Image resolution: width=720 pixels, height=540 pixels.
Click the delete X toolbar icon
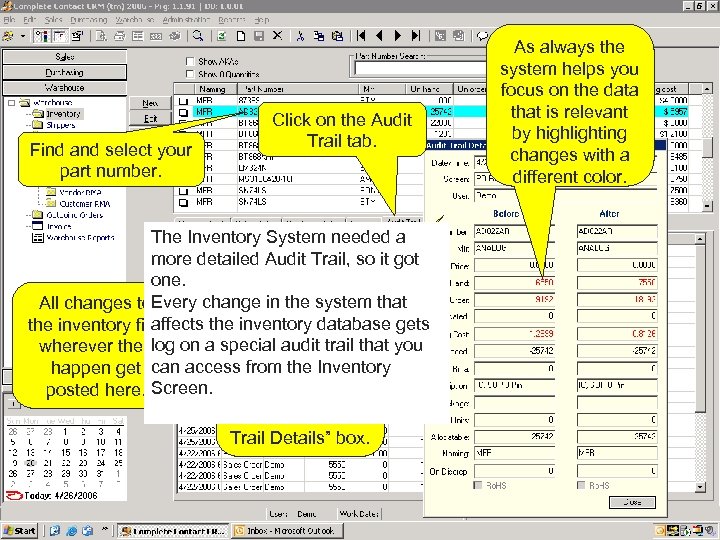click(x=277, y=35)
